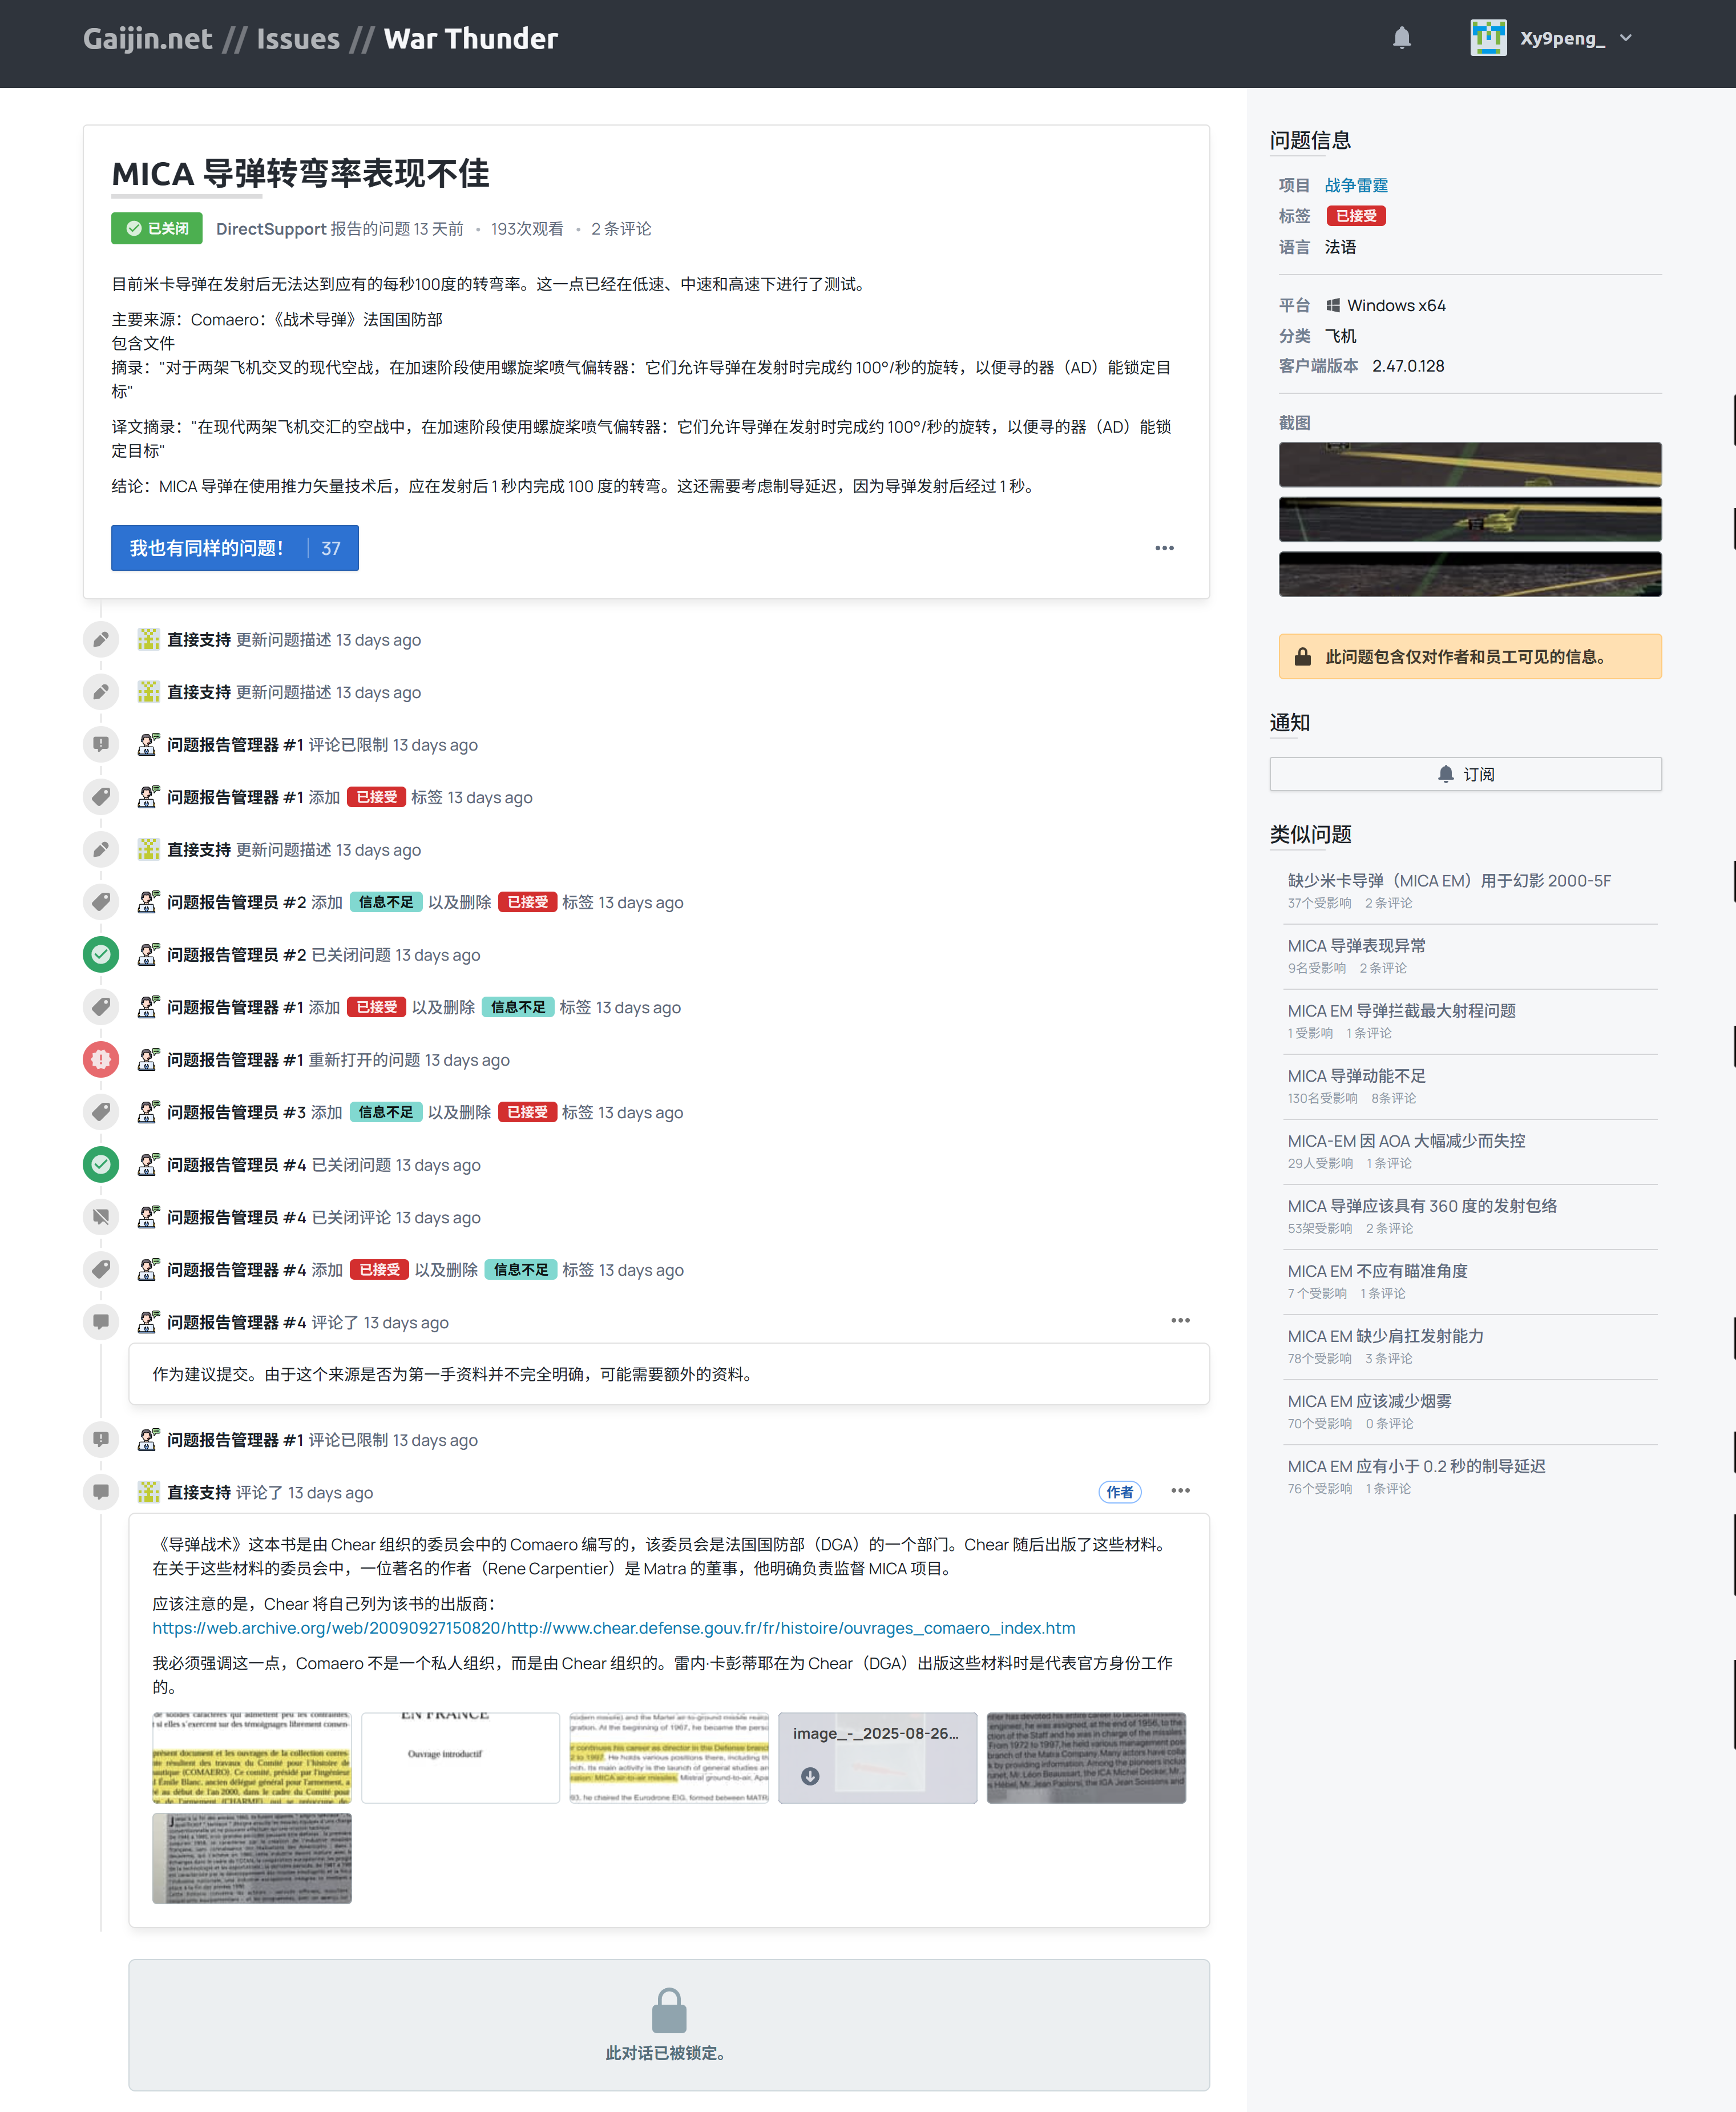Open the 战争雷霆 project link
The height and width of the screenshot is (2112, 1736).
point(1356,185)
